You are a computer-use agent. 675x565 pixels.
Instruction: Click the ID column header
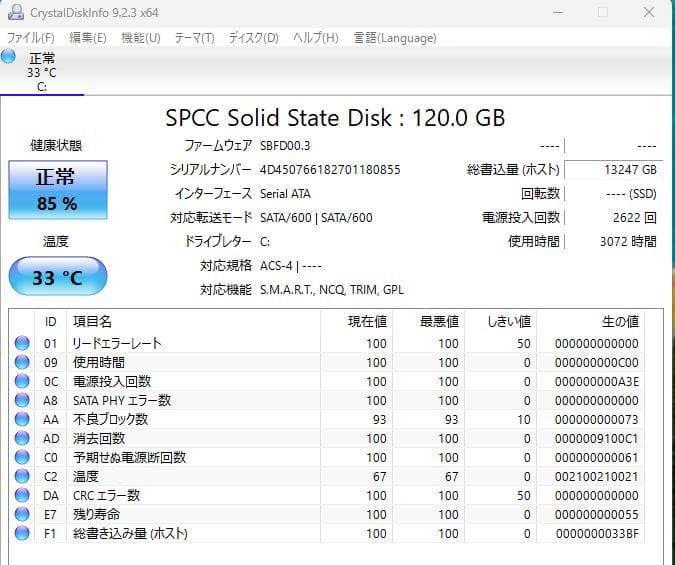coord(50,321)
